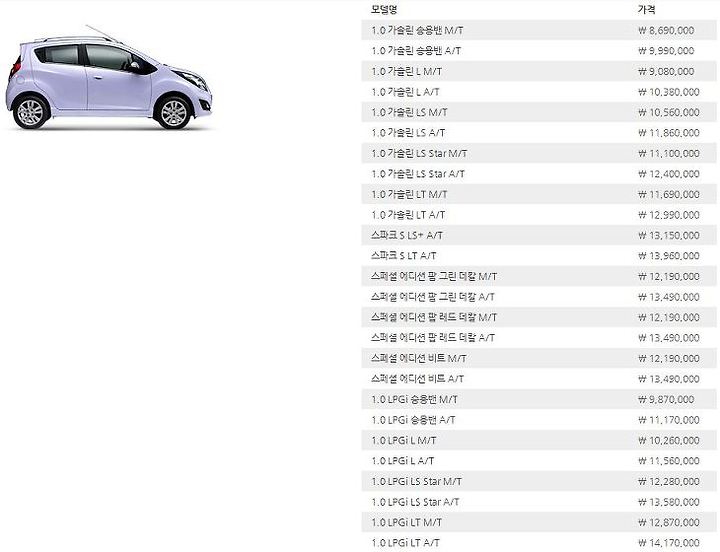The image size is (720, 552).
Task: Select the 1.0 LPGi 승용밴 M/T model name
Action: click(414, 400)
